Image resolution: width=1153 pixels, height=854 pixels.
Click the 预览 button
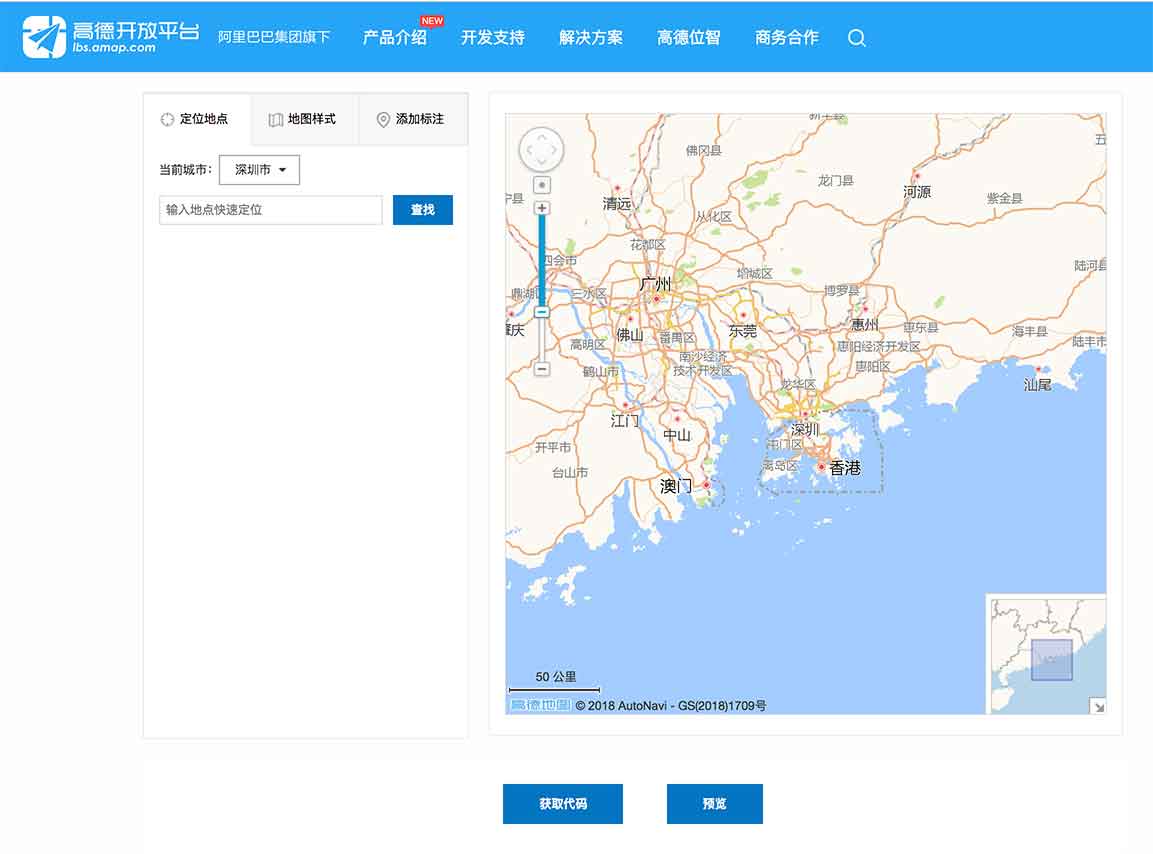coord(713,803)
